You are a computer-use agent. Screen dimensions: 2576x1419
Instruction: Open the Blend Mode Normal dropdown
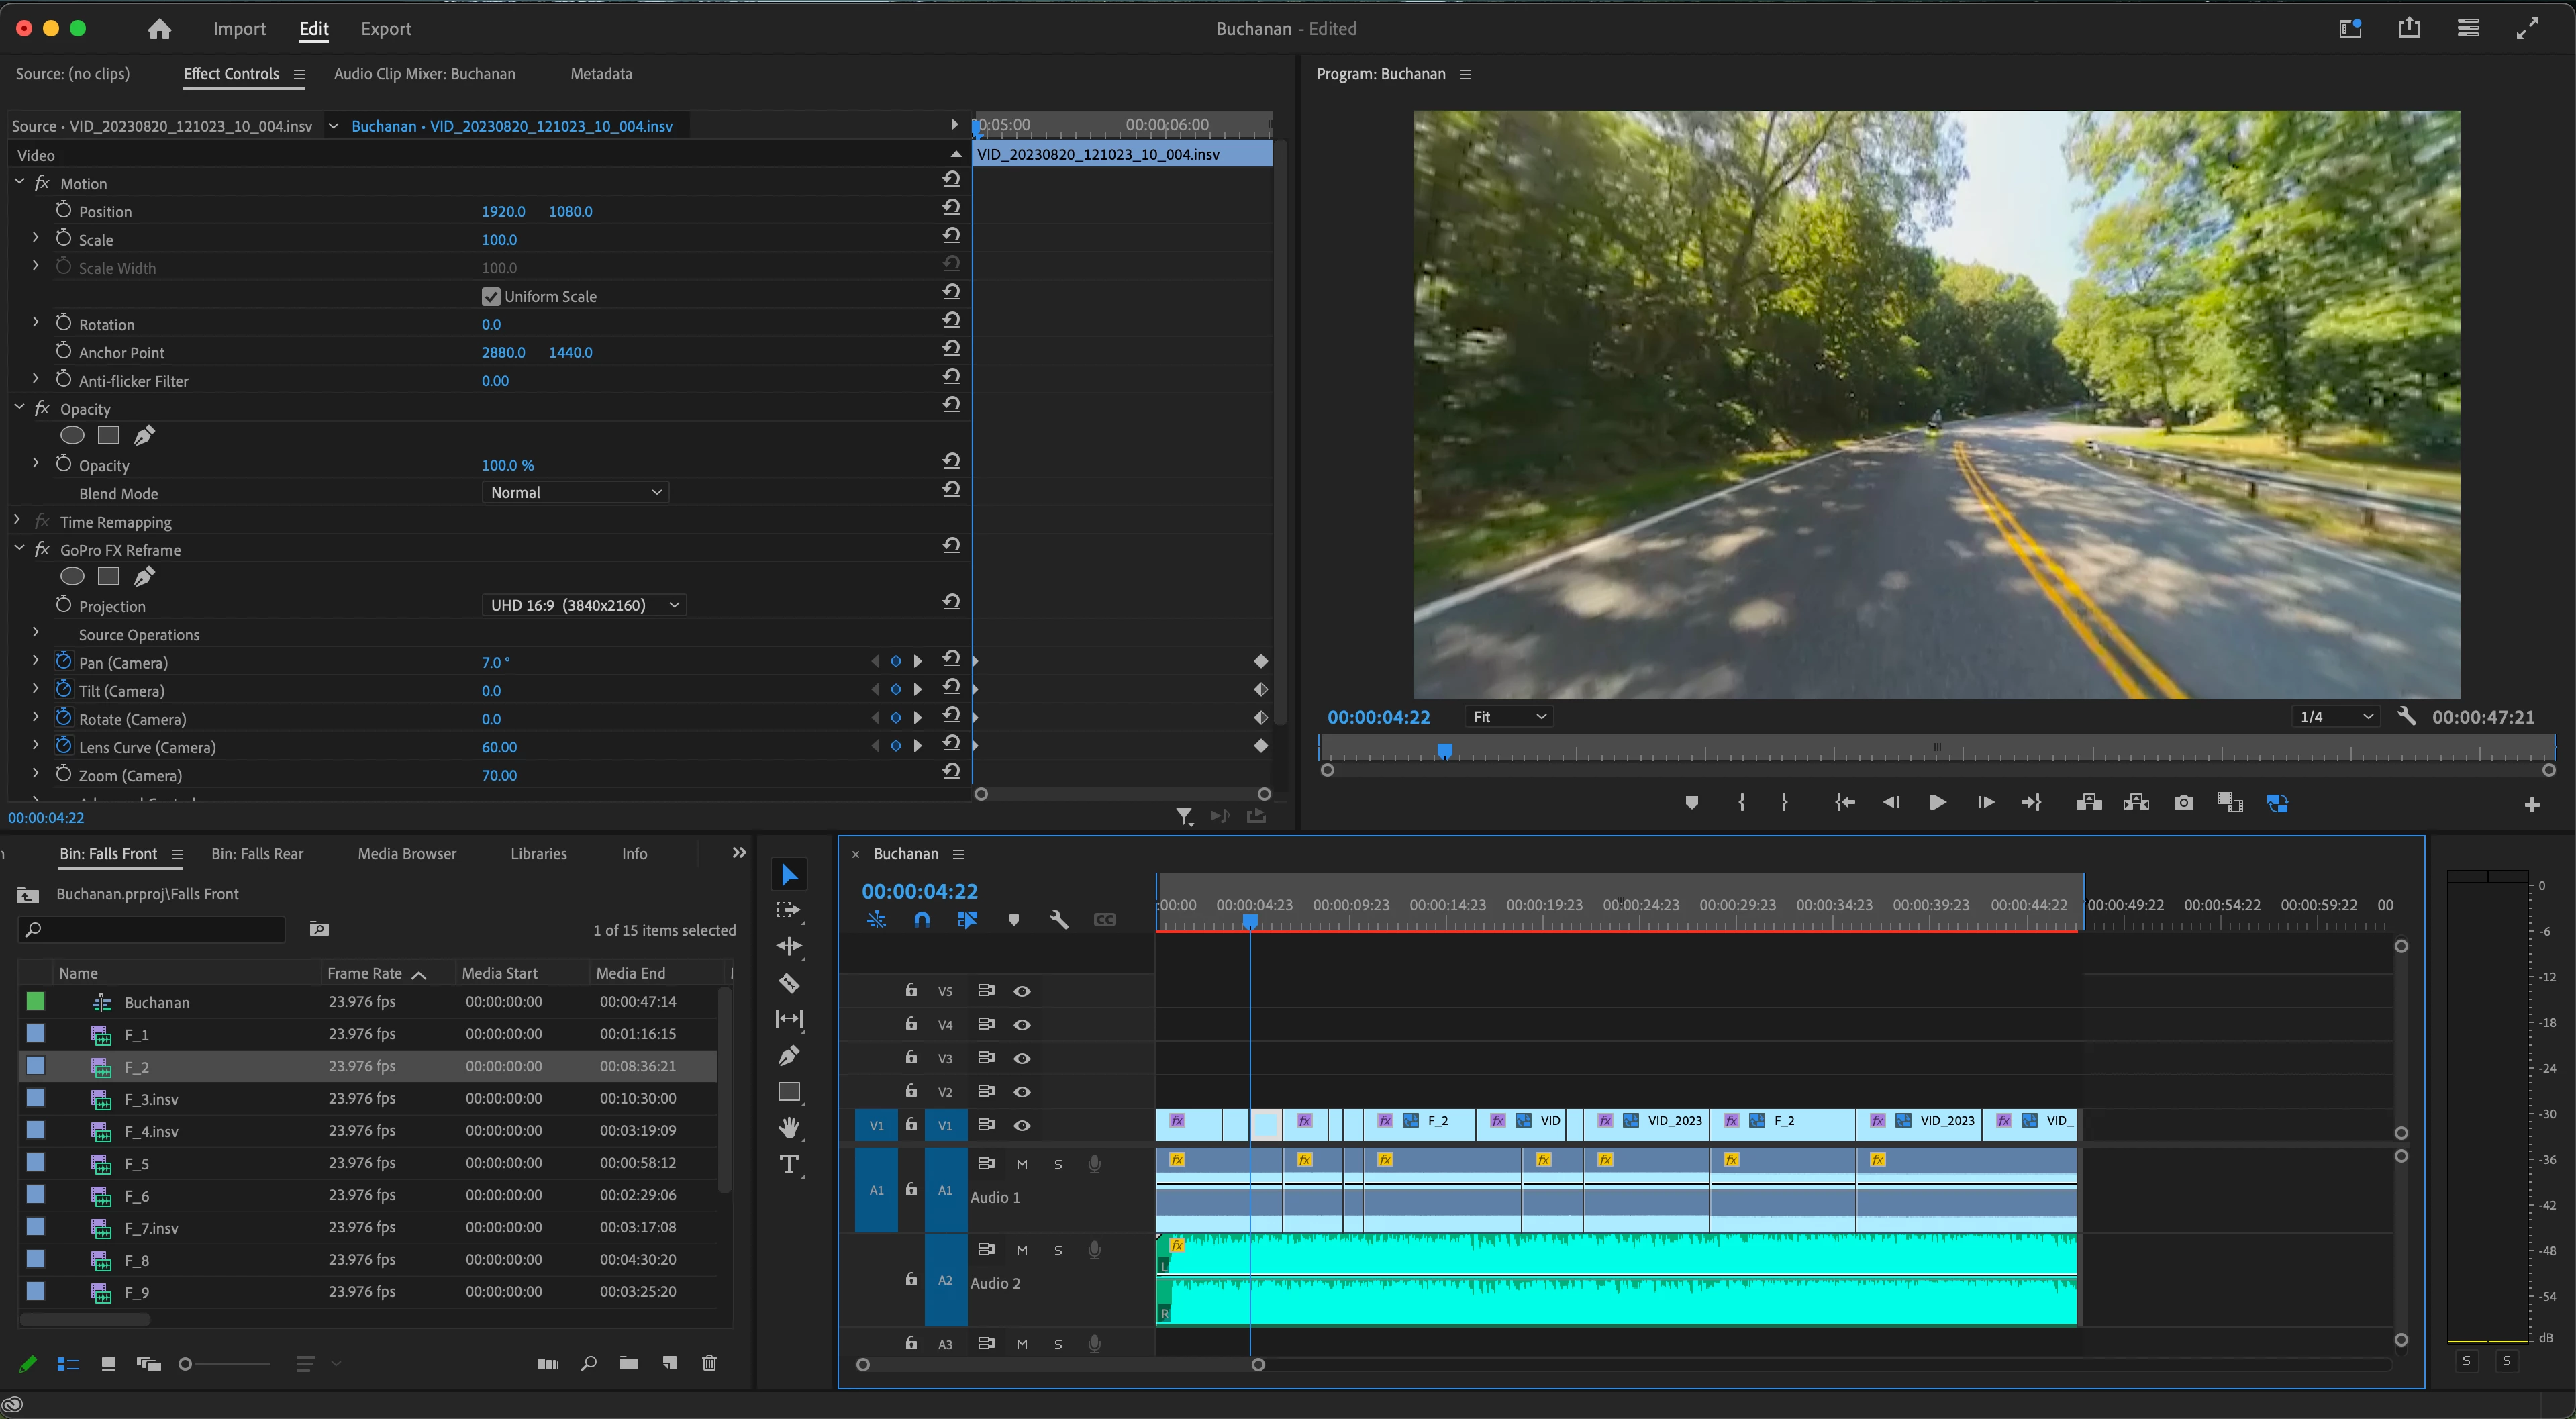pos(575,493)
